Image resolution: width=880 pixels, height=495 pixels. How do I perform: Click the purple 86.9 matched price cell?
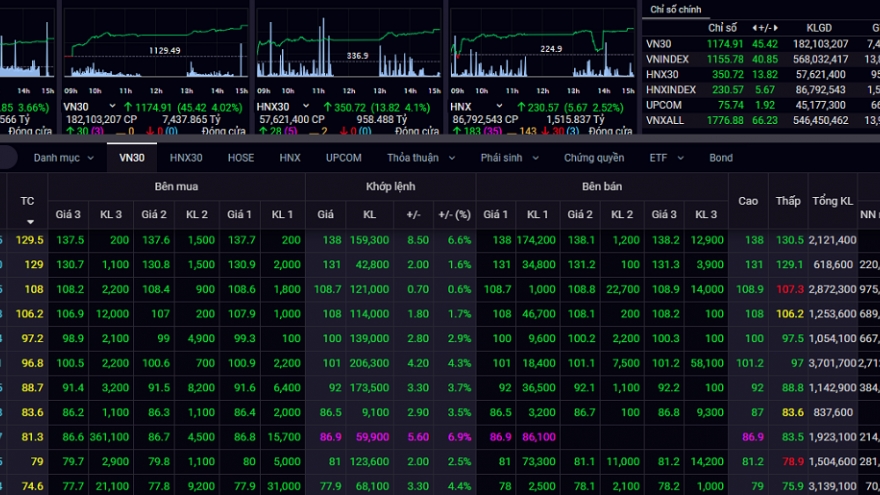point(326,437)
